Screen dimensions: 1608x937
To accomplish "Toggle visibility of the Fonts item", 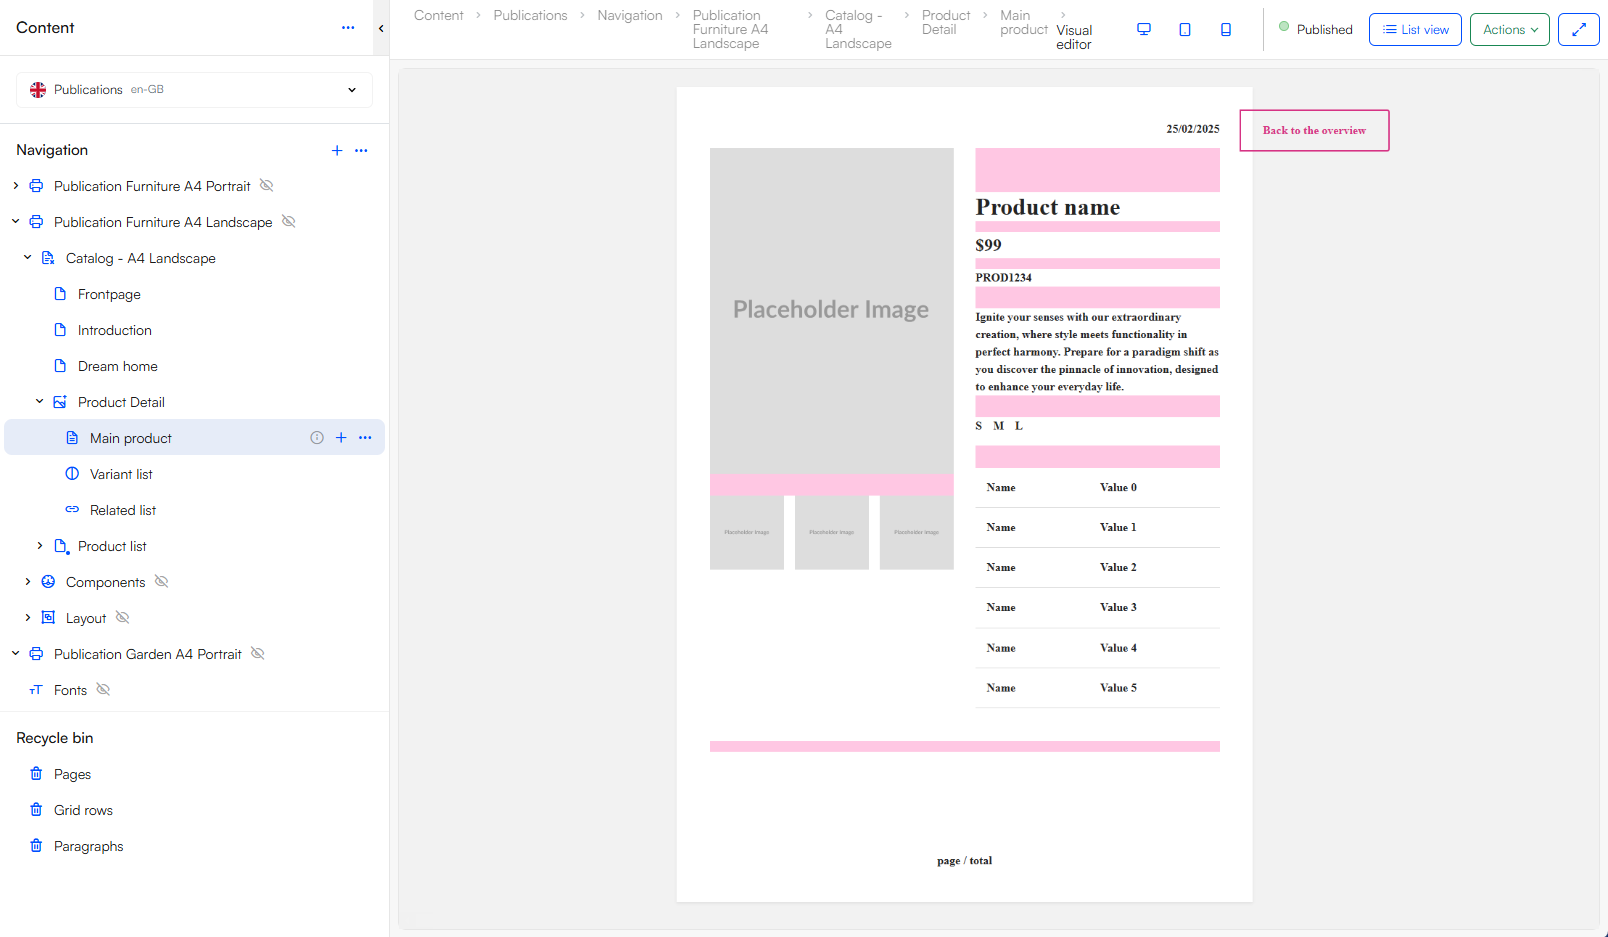I will (103, 689).
